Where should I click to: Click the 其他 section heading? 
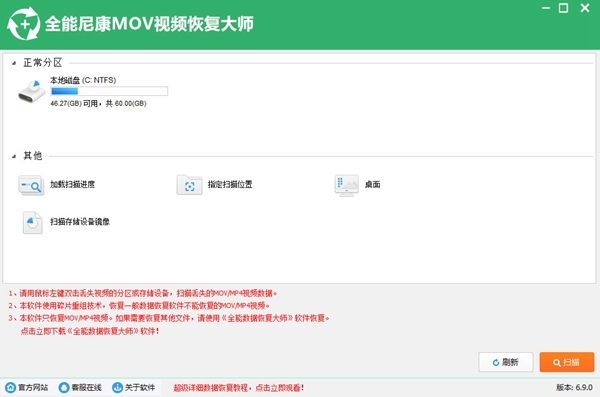[33, 156]
